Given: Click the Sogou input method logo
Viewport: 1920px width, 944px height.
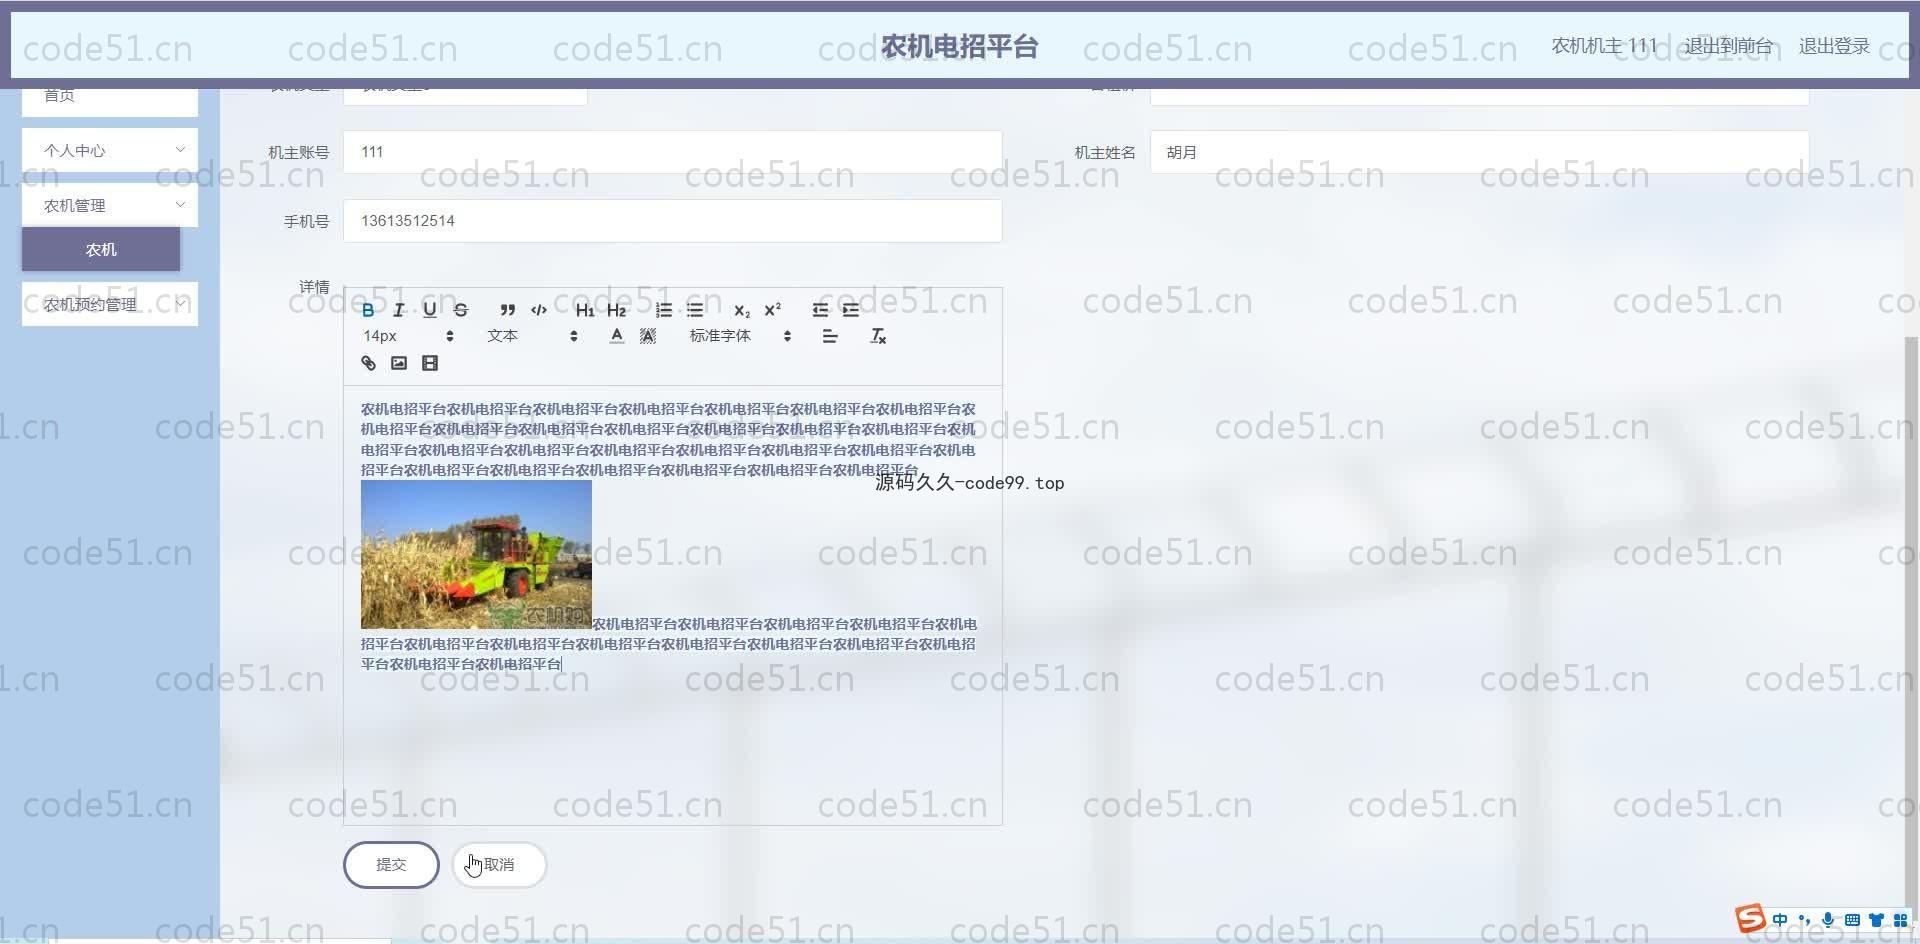Looking at the screenshot, I should [x=1750, y=919].
